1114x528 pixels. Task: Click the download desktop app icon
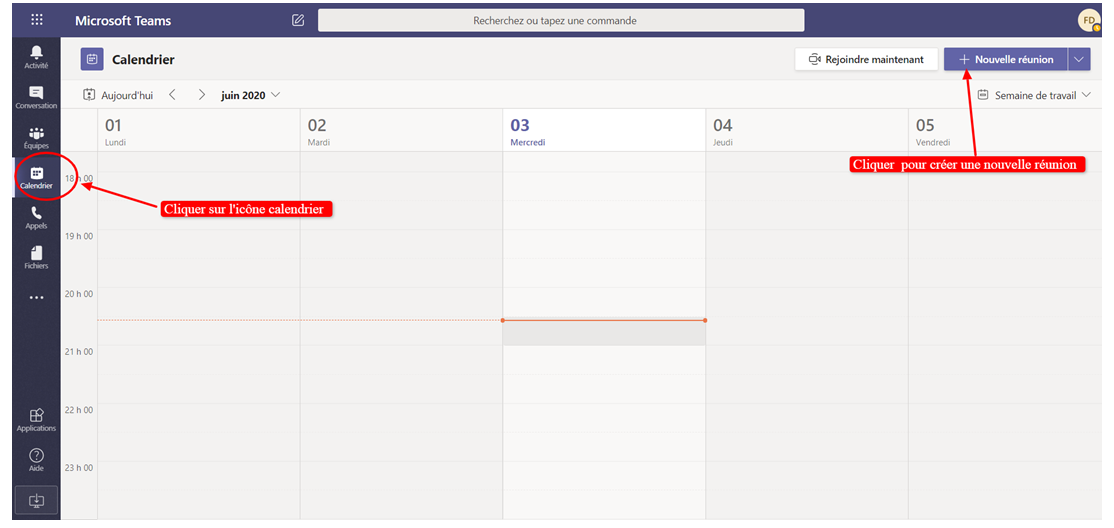(x=37, y=500)
